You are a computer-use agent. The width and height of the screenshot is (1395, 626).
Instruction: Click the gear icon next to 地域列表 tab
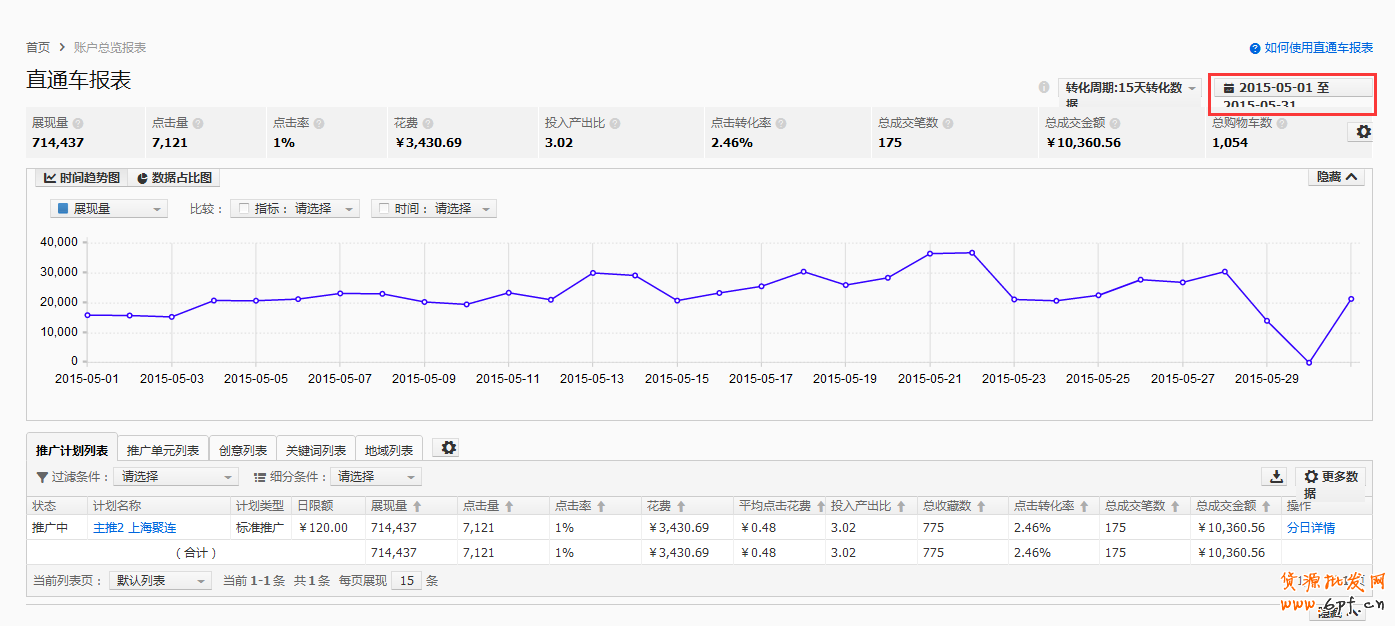[449, 448]
